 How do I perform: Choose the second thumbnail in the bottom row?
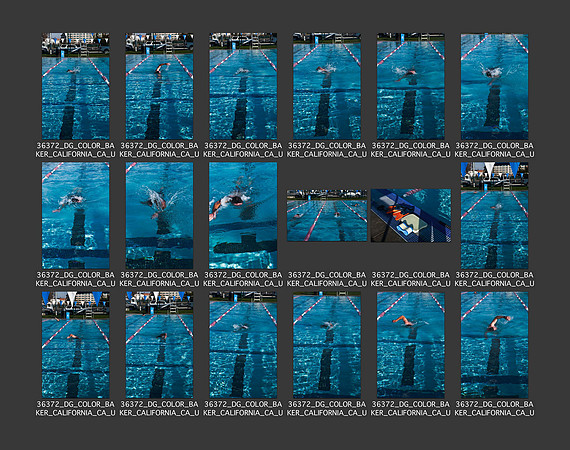tap(159, 345)
